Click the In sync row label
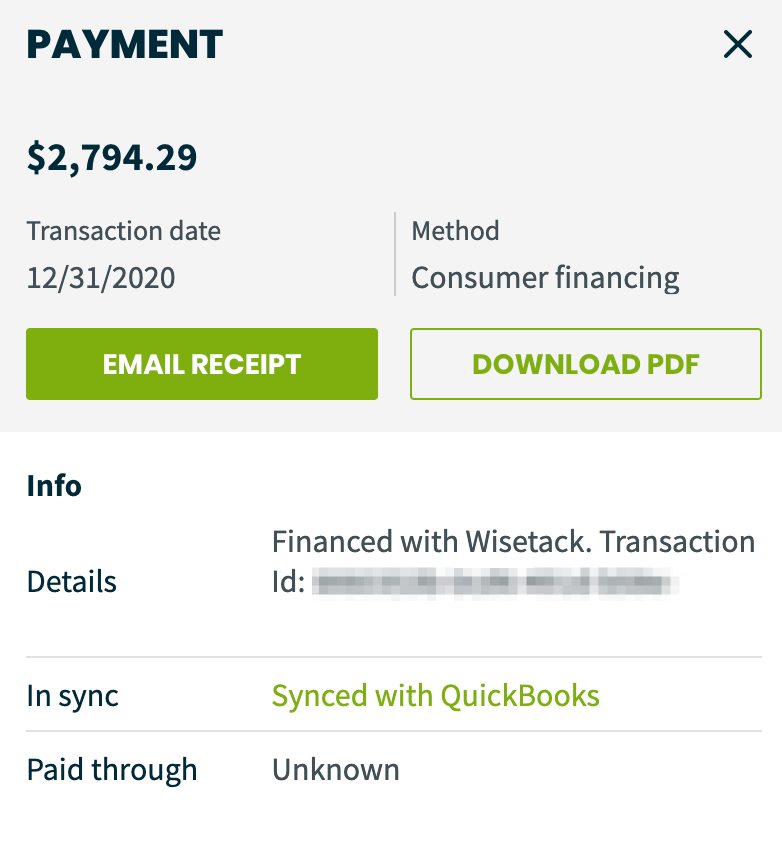The image size is (782, 856). click(x=73, y=697)
